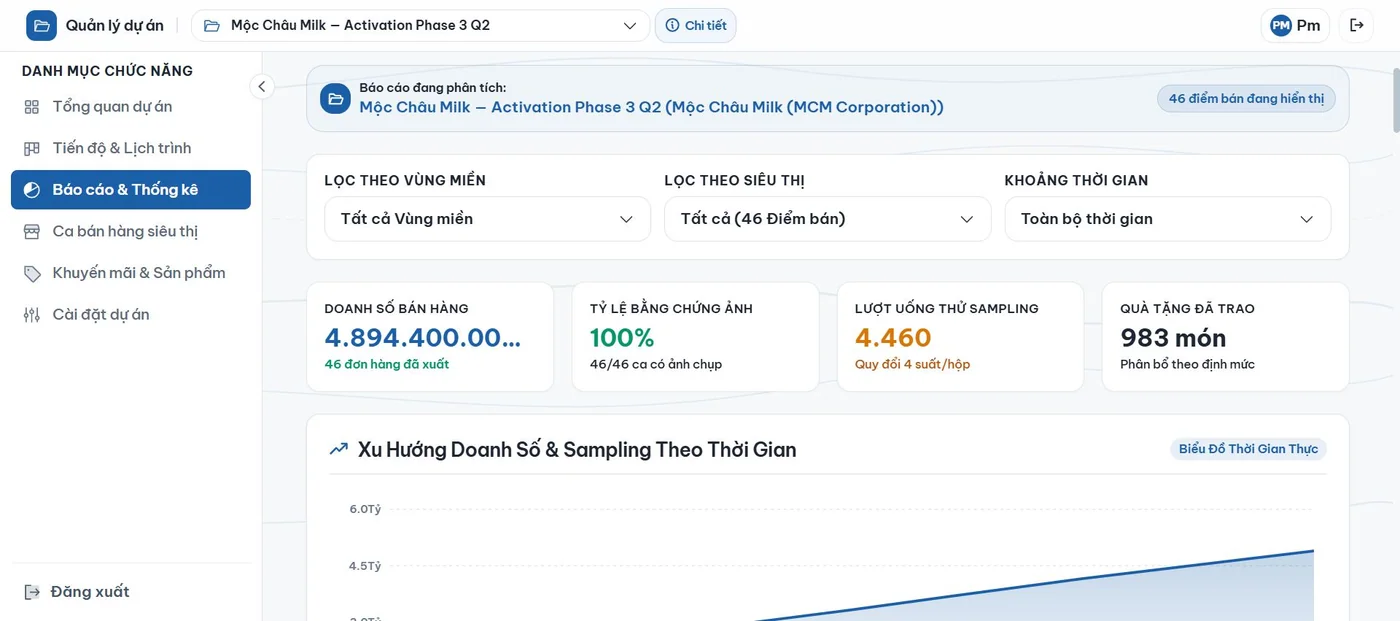Click the Pm user name label
This screenshot has width=1400, height=621.
point(1308,25)
